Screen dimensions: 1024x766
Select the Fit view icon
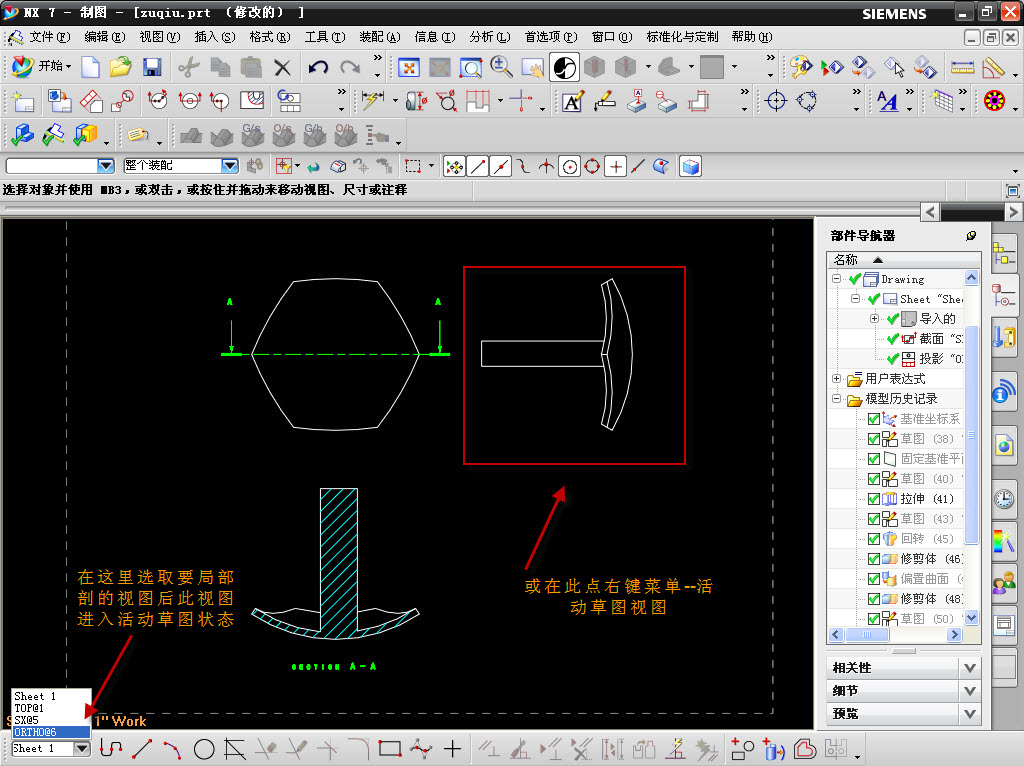click(409, 67)
